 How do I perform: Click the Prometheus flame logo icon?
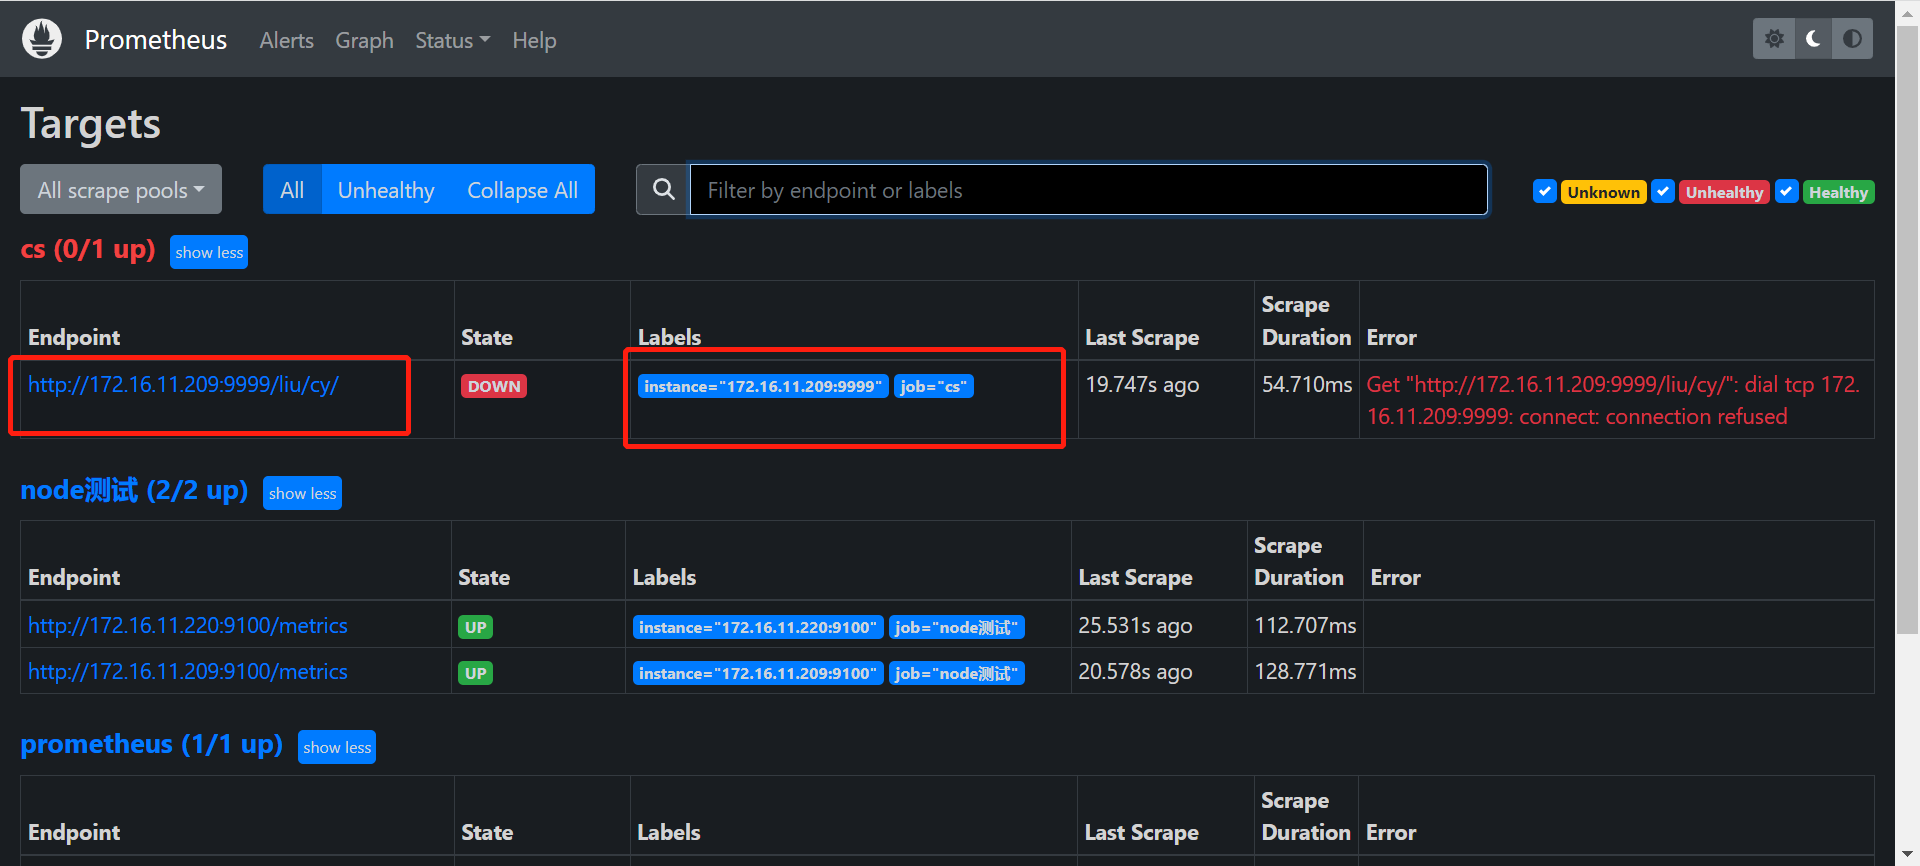(42, 39)
